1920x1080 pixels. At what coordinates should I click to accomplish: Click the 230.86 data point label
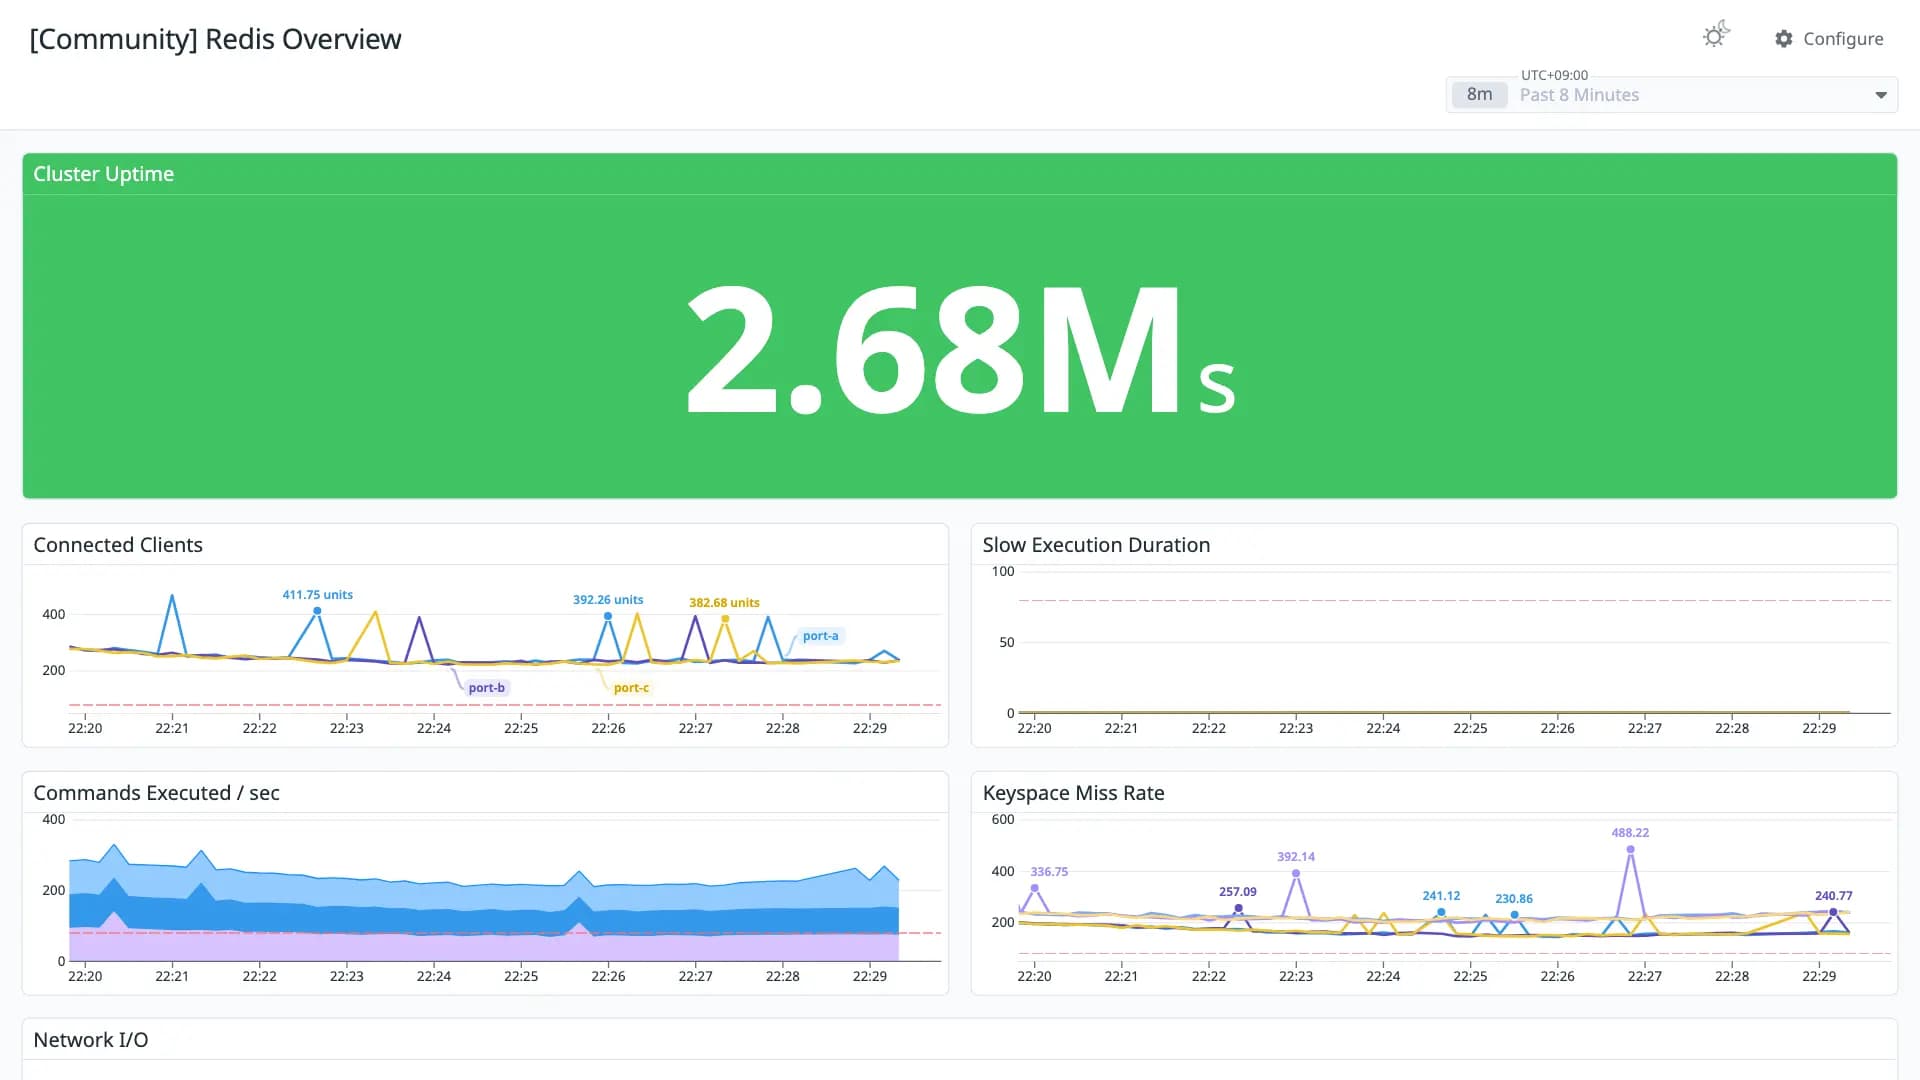coord(1513,899)
